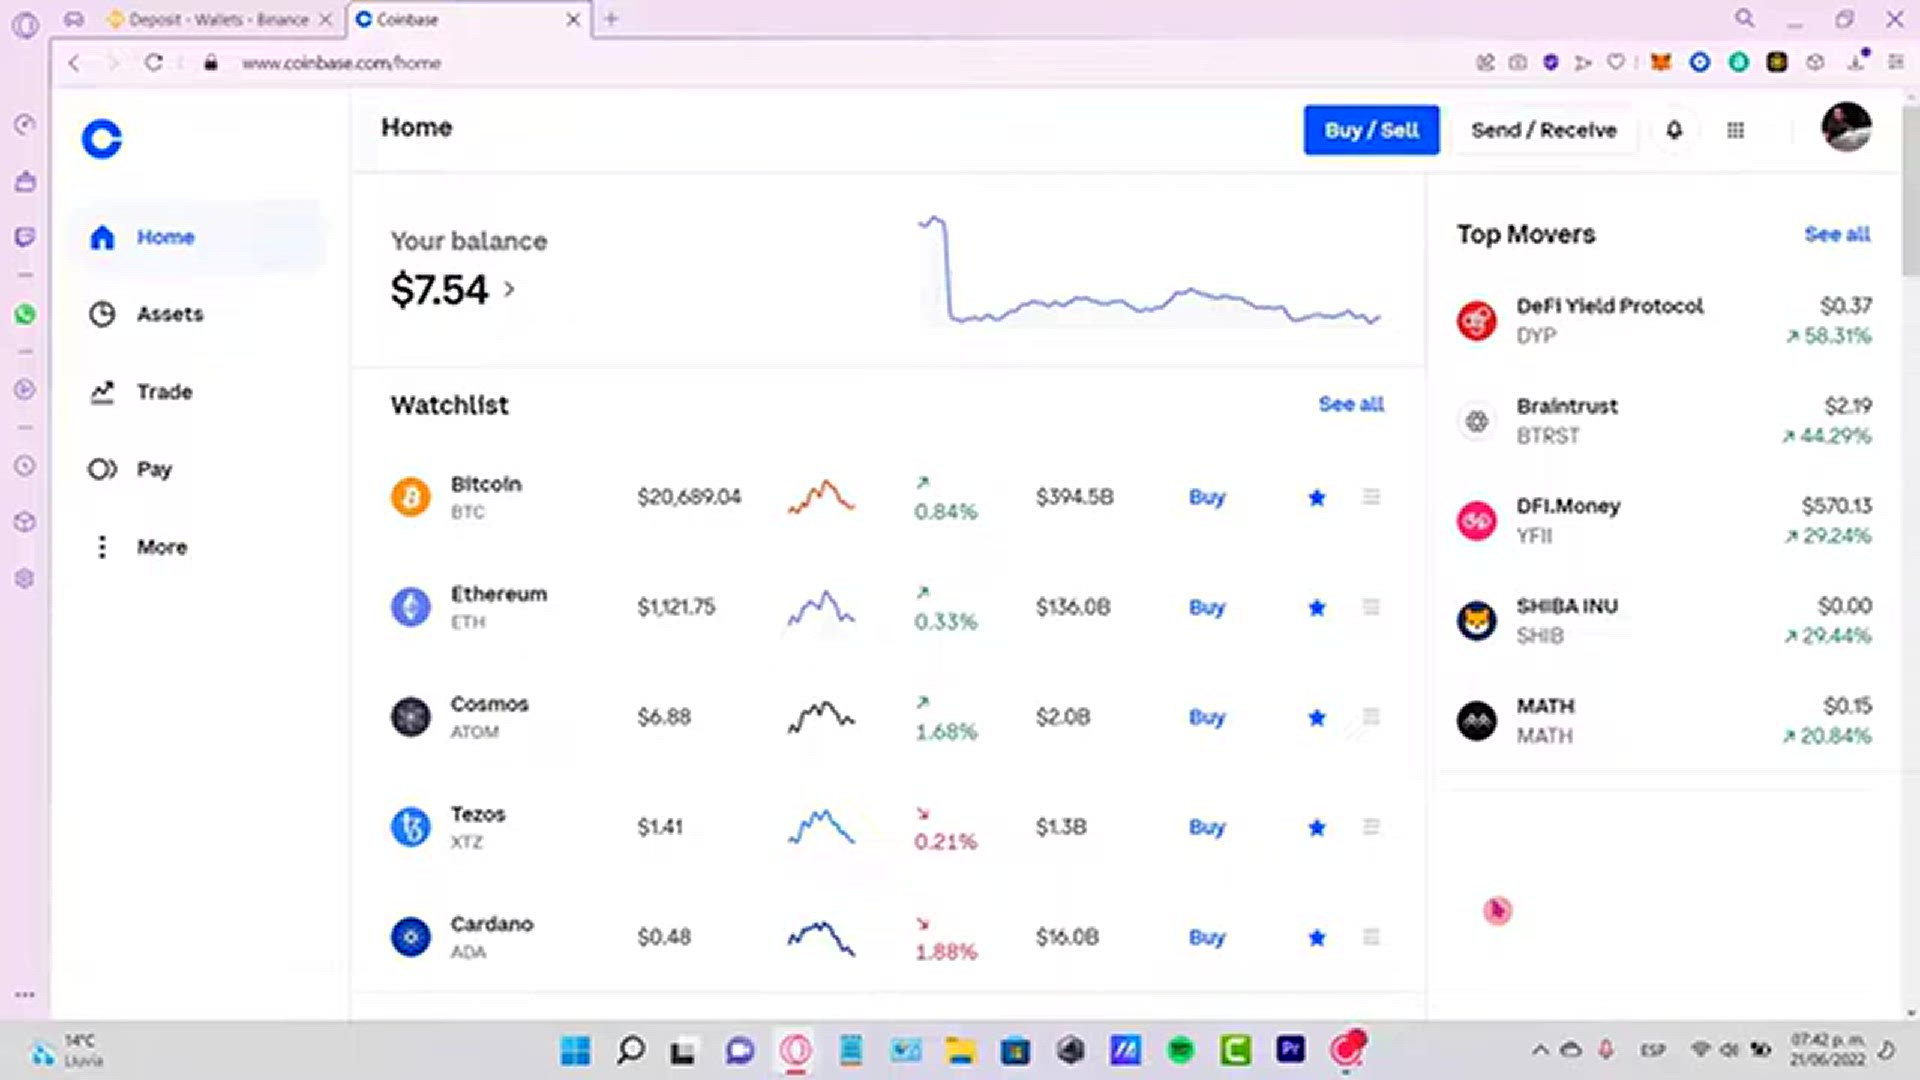The image size is (1920, 1080).
Task: Unstar Tezos from the watchlist
Action: [1317, 827]
